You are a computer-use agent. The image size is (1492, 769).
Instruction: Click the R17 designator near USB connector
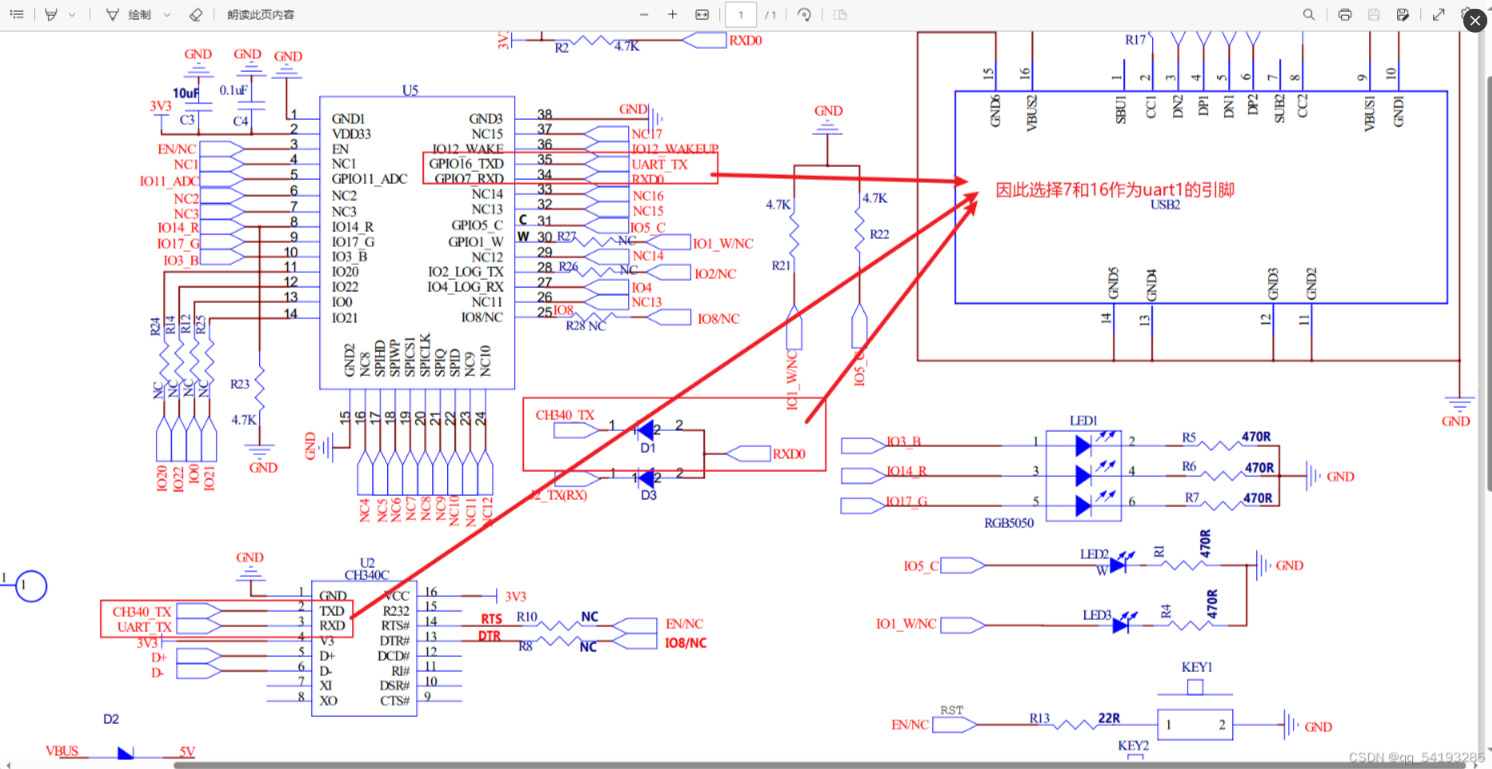pyautogui.click(x=1136, y=40)
